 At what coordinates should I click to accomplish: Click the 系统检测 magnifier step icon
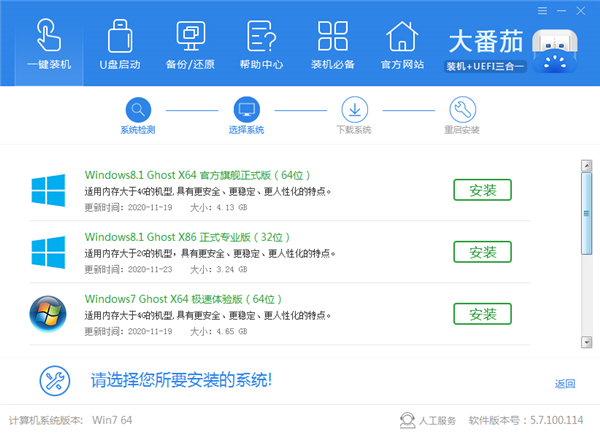click(138, 110)
